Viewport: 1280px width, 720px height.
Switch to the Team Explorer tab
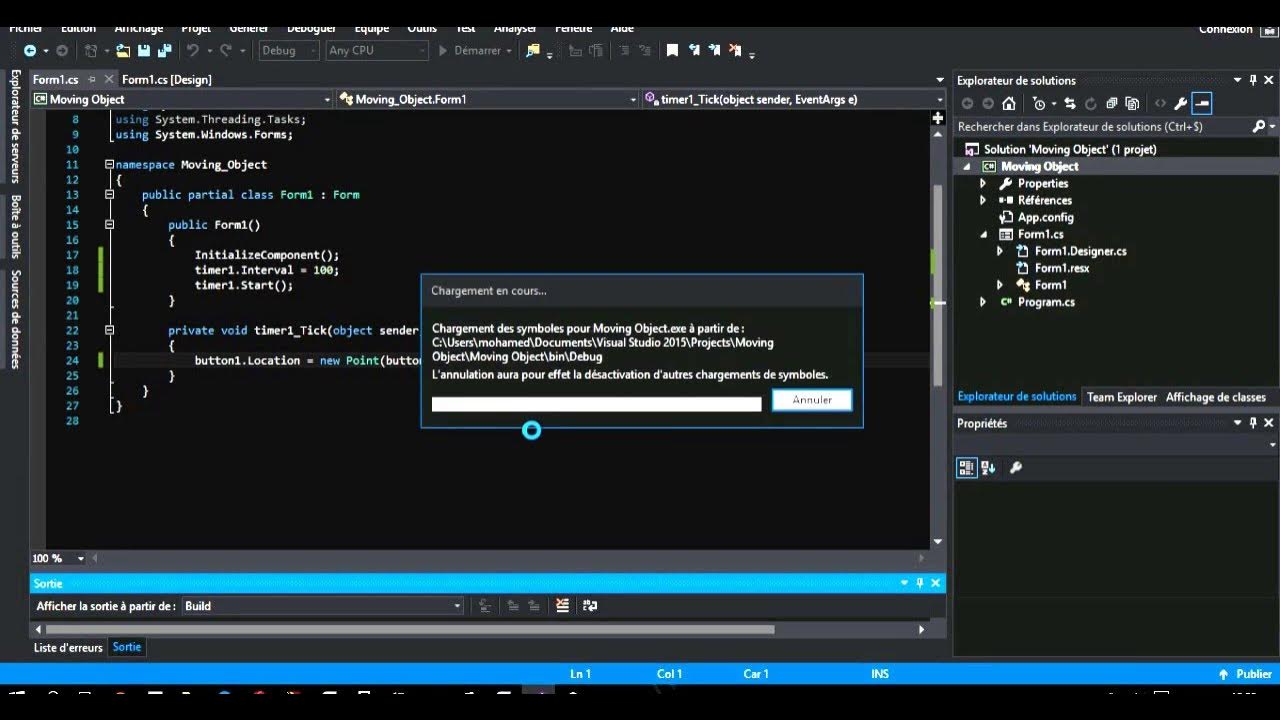(x=1122, y=397)
